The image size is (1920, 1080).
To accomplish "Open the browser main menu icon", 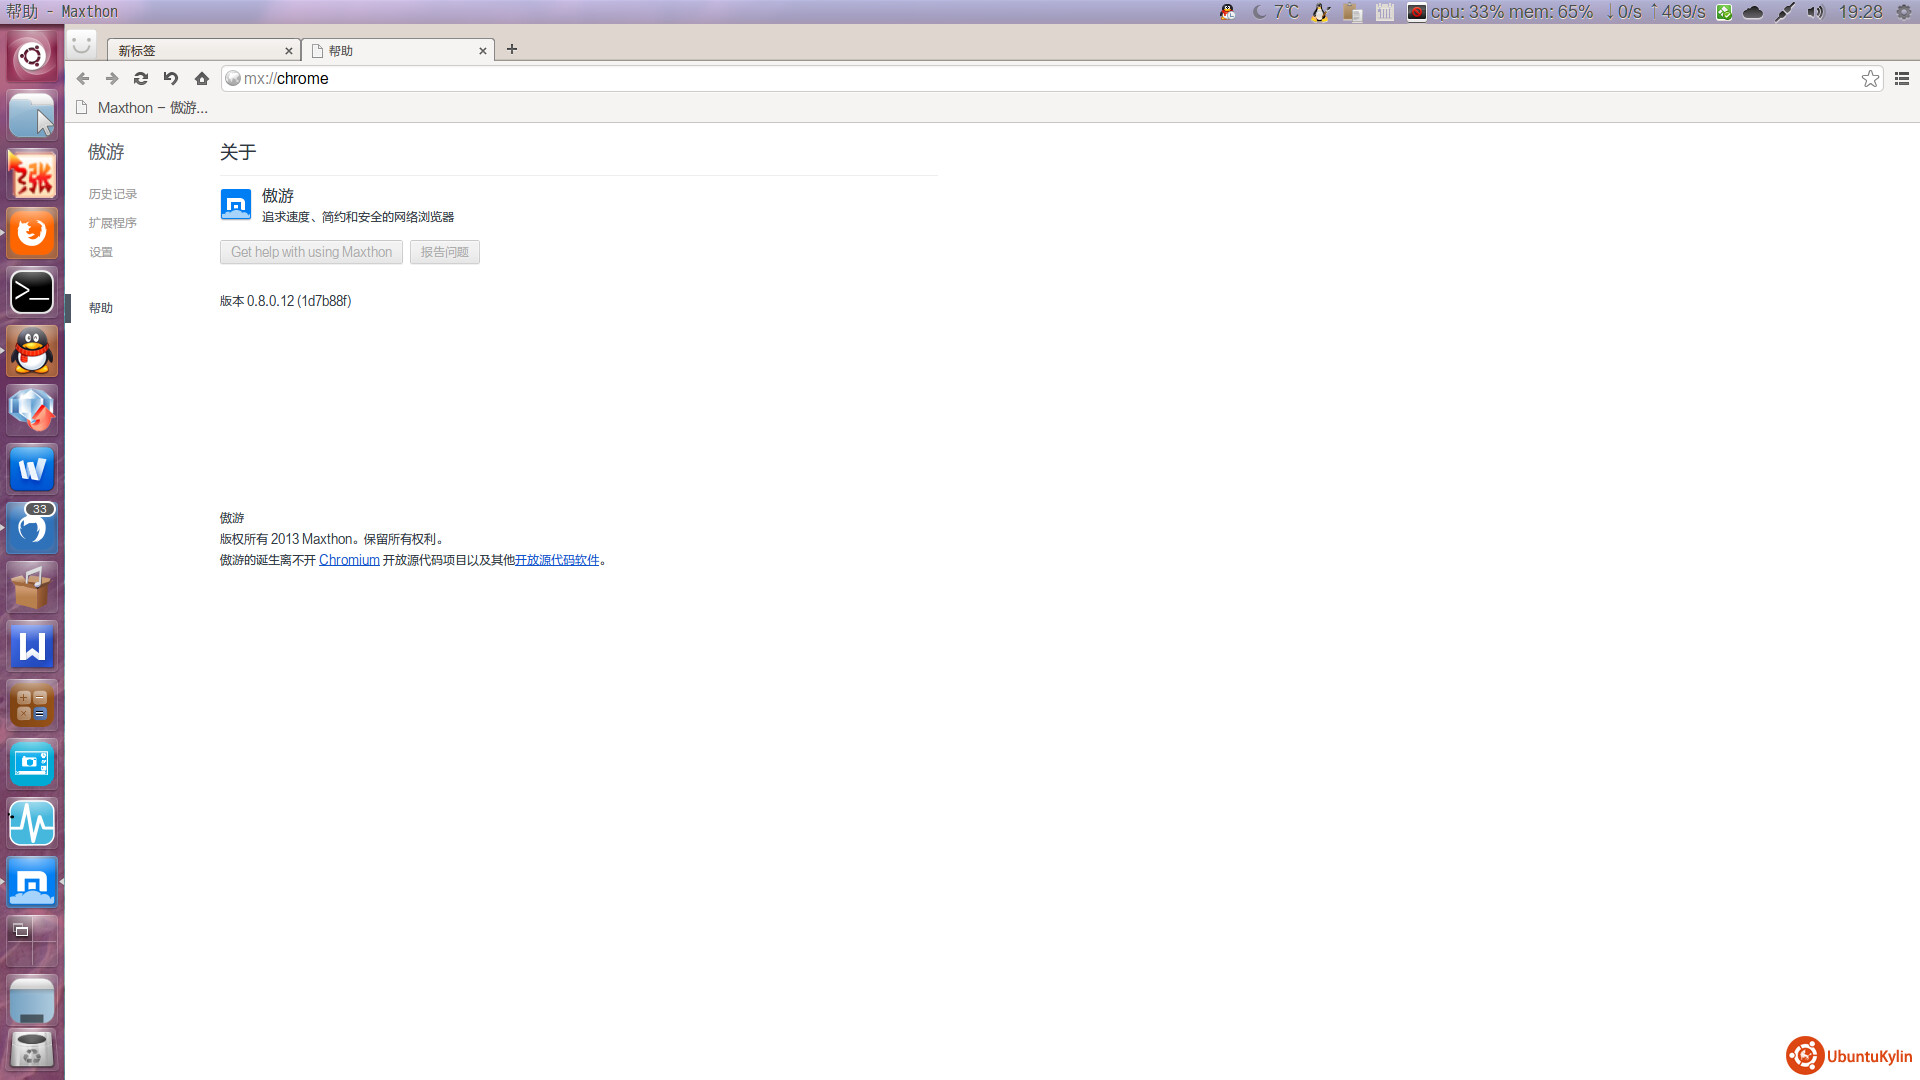I will click(1902, 78).
